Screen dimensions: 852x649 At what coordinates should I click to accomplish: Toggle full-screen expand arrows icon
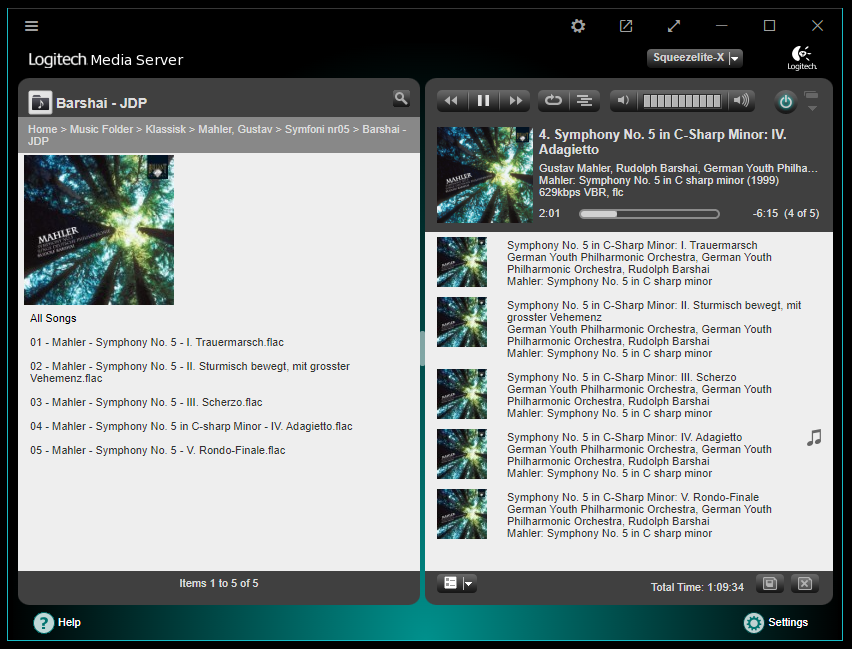pos(674,26)
